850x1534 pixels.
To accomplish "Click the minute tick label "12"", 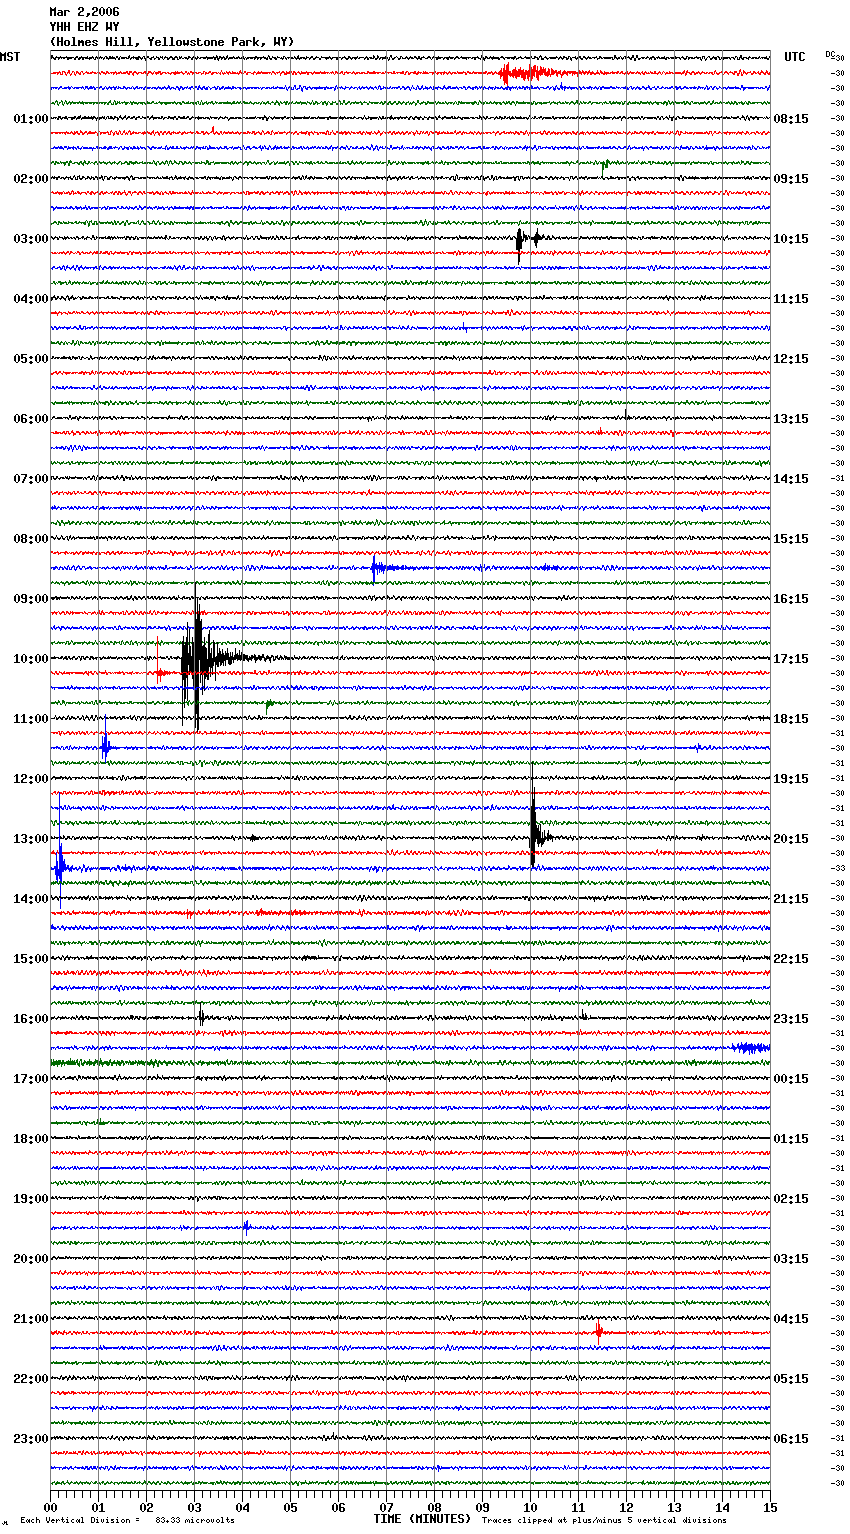I will (x=627, y=1507).
